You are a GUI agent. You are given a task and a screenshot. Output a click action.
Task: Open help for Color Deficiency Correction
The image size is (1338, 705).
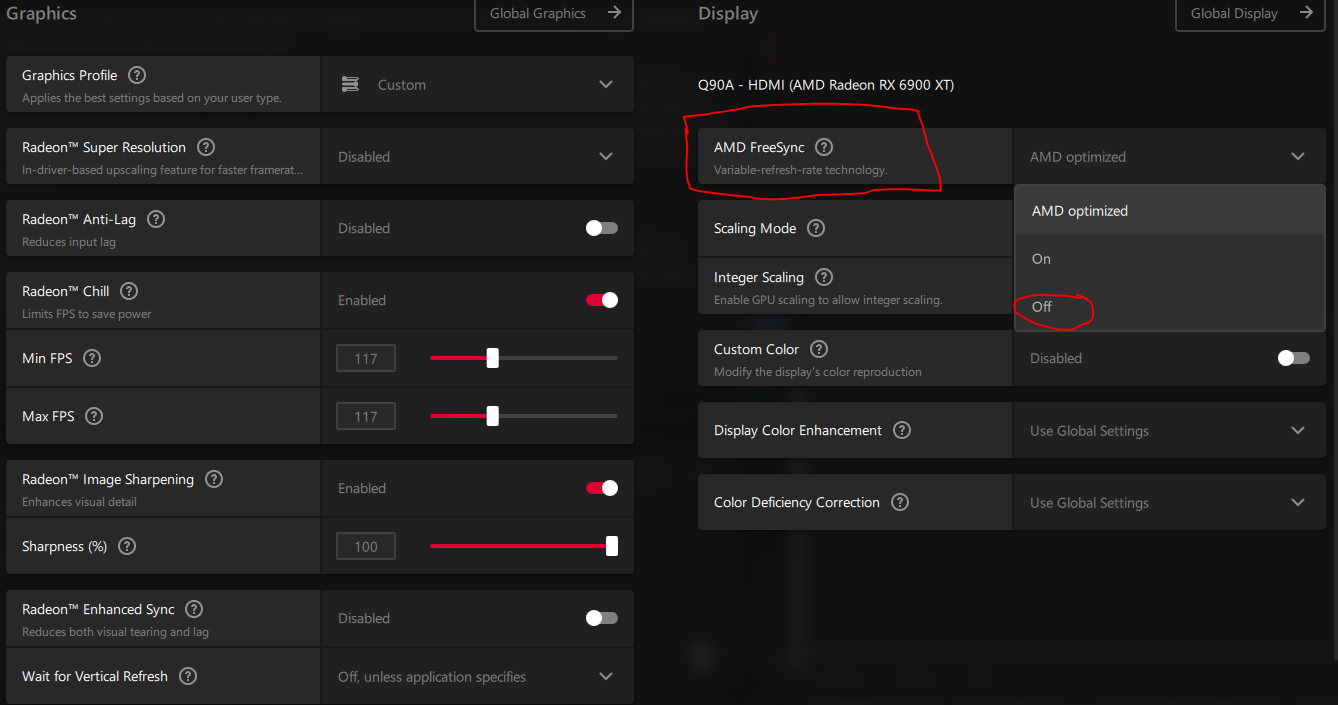(900, 502)
